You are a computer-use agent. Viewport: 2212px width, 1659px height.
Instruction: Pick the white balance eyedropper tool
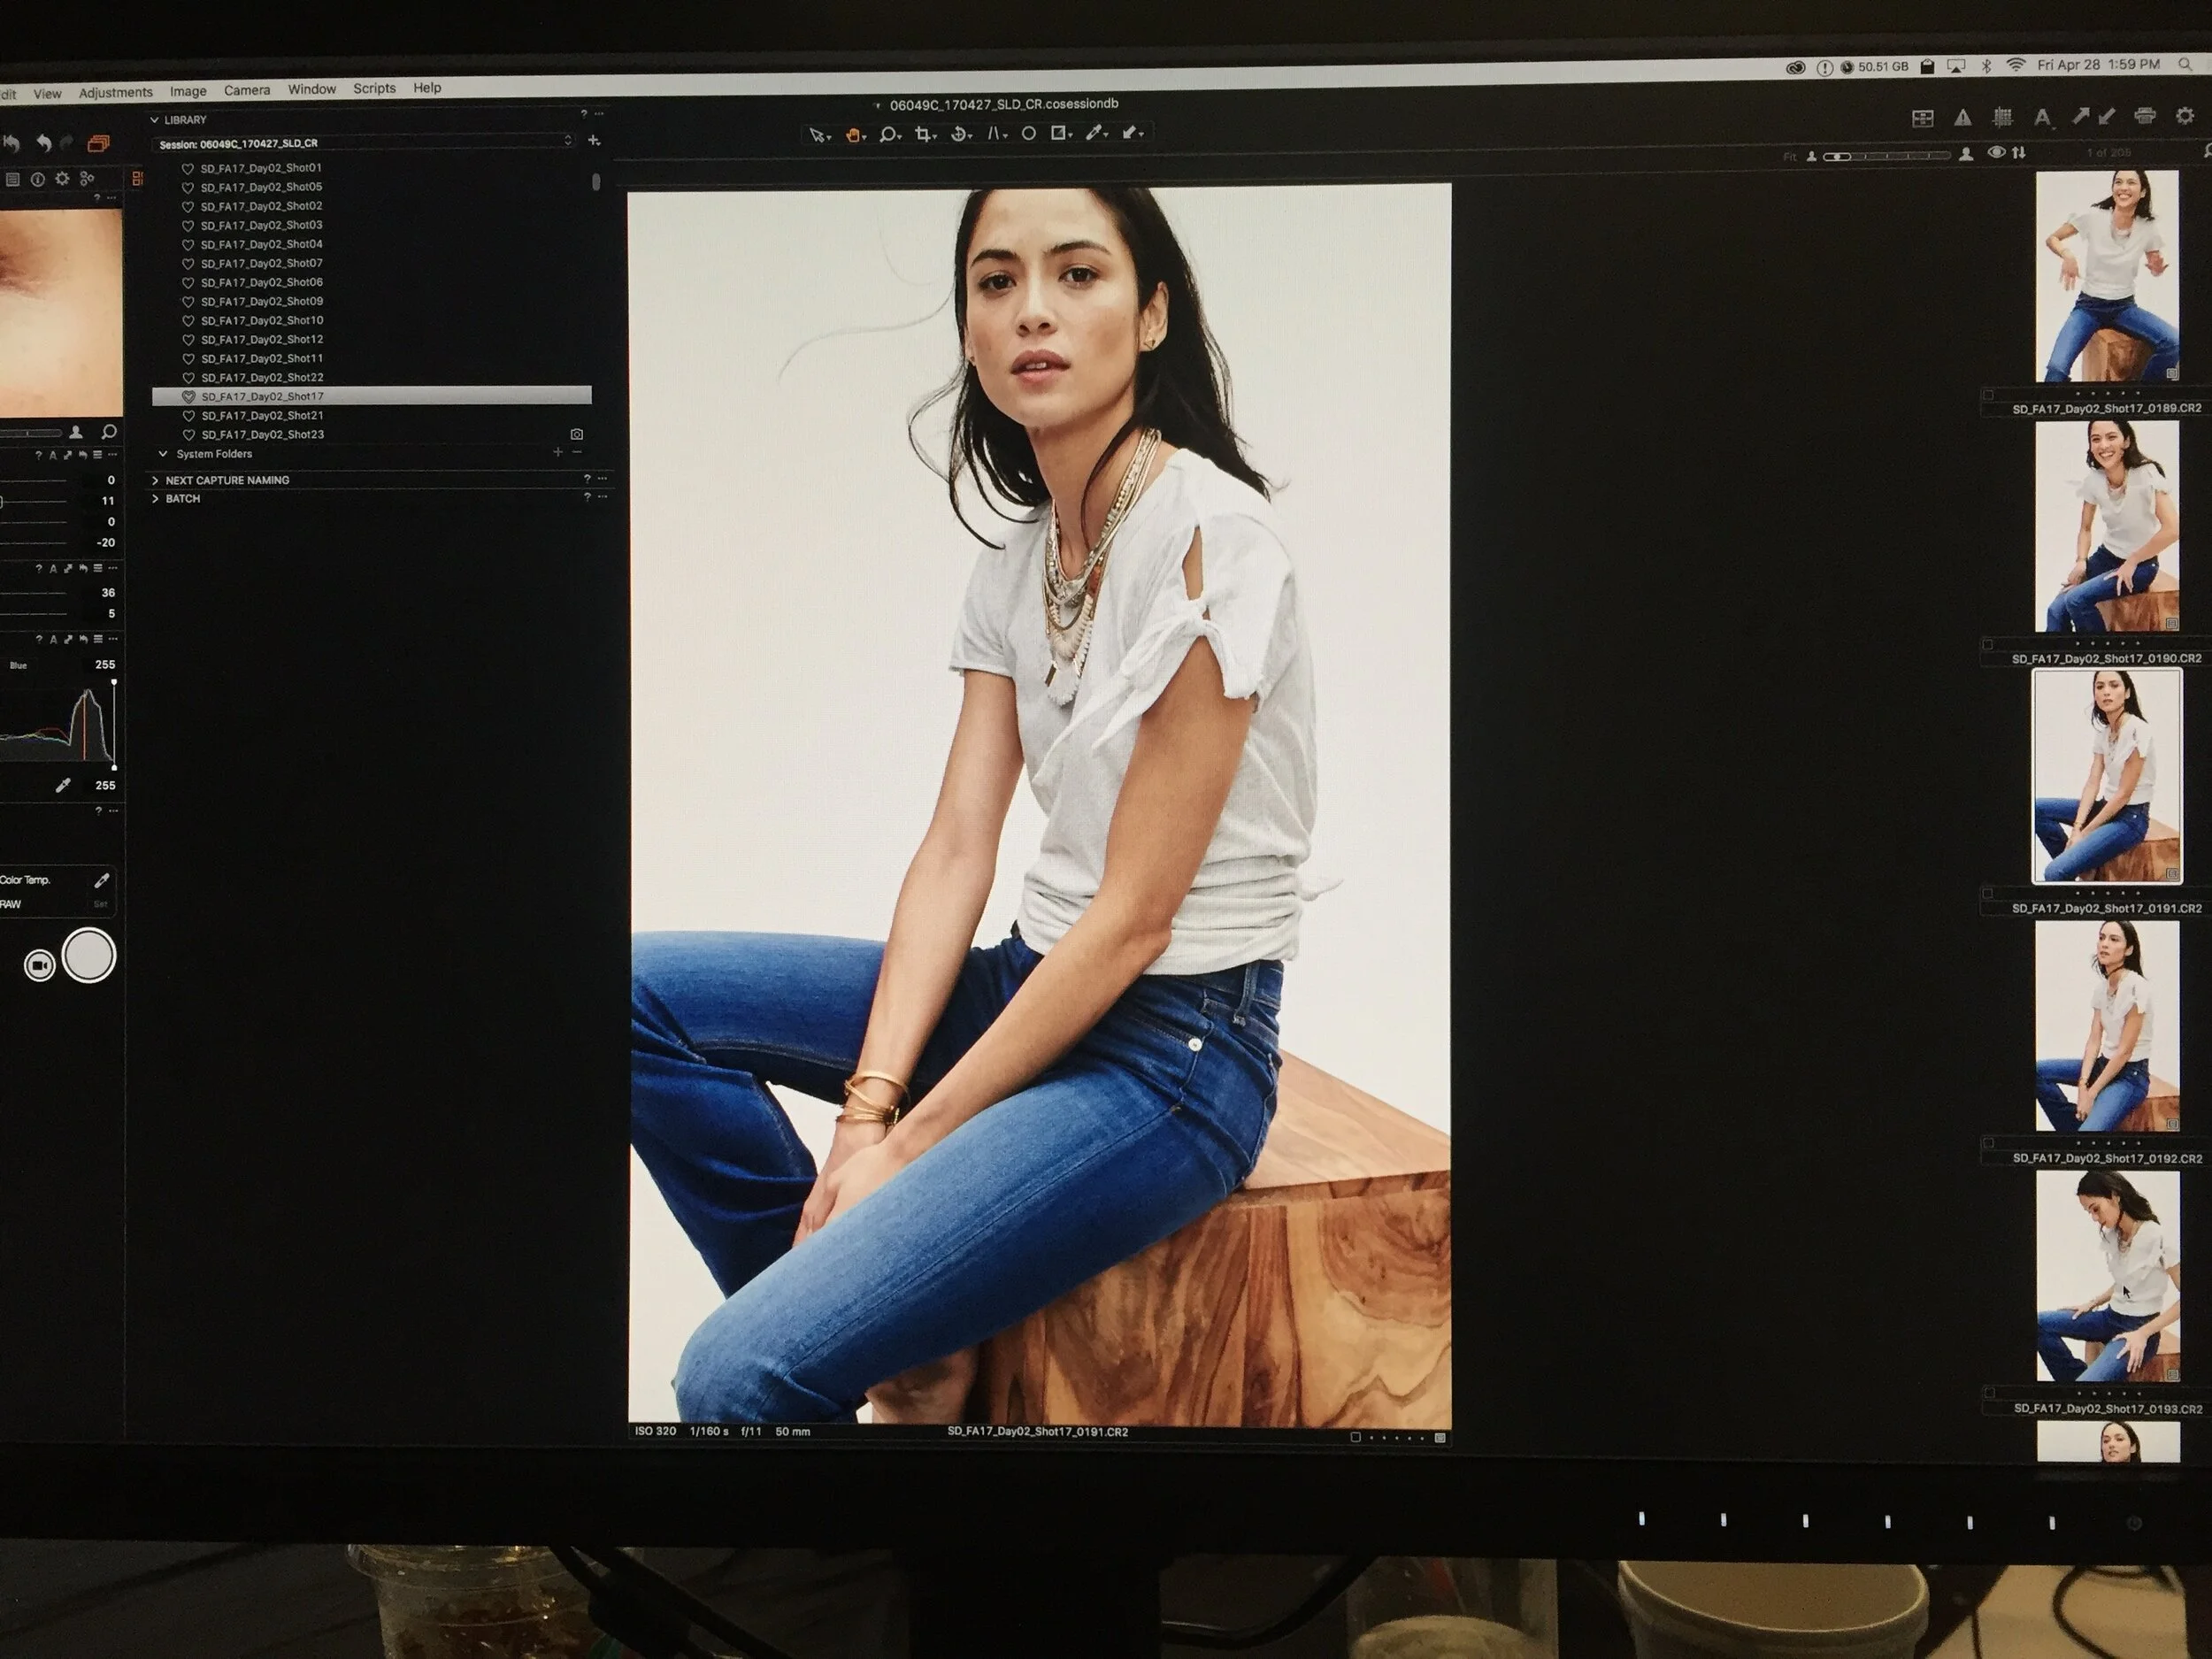point(1096,133)
